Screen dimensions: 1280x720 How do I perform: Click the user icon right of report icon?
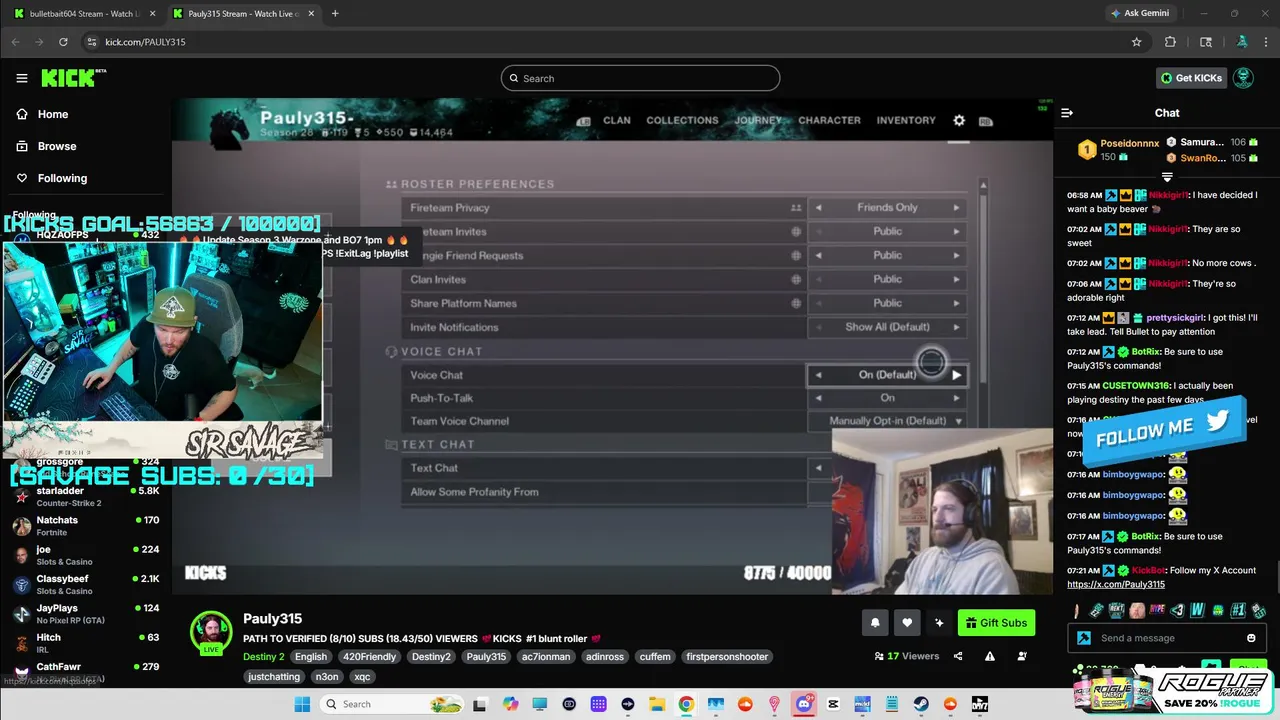tap(1022, 656)
